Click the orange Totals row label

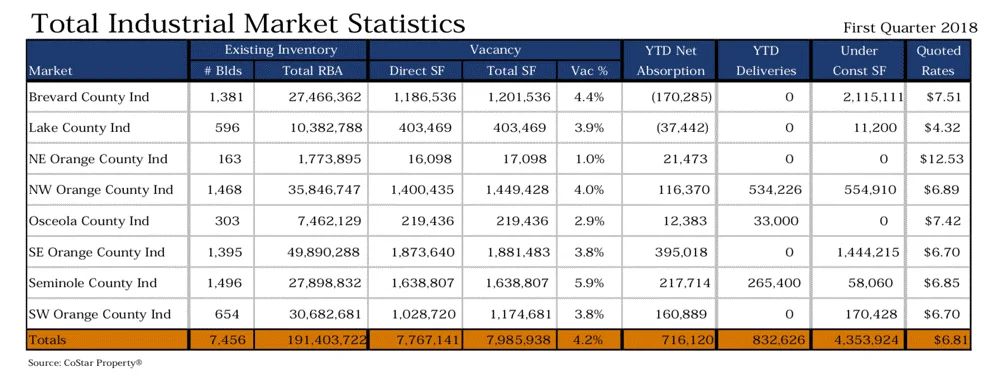(47, 340)
